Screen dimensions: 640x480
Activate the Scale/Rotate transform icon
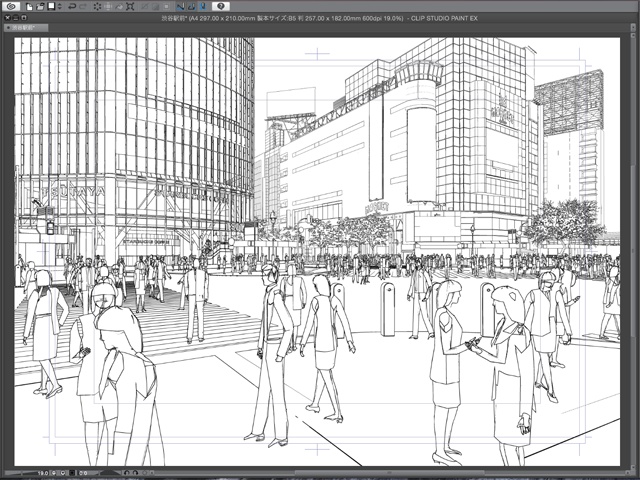(x=130, y=6)
